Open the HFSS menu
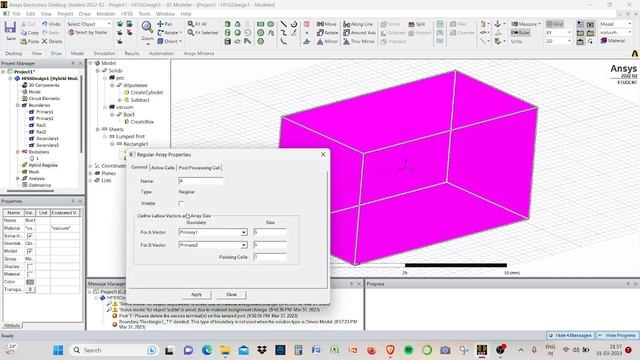Screen dimensions: 640x360 (127, 14)
